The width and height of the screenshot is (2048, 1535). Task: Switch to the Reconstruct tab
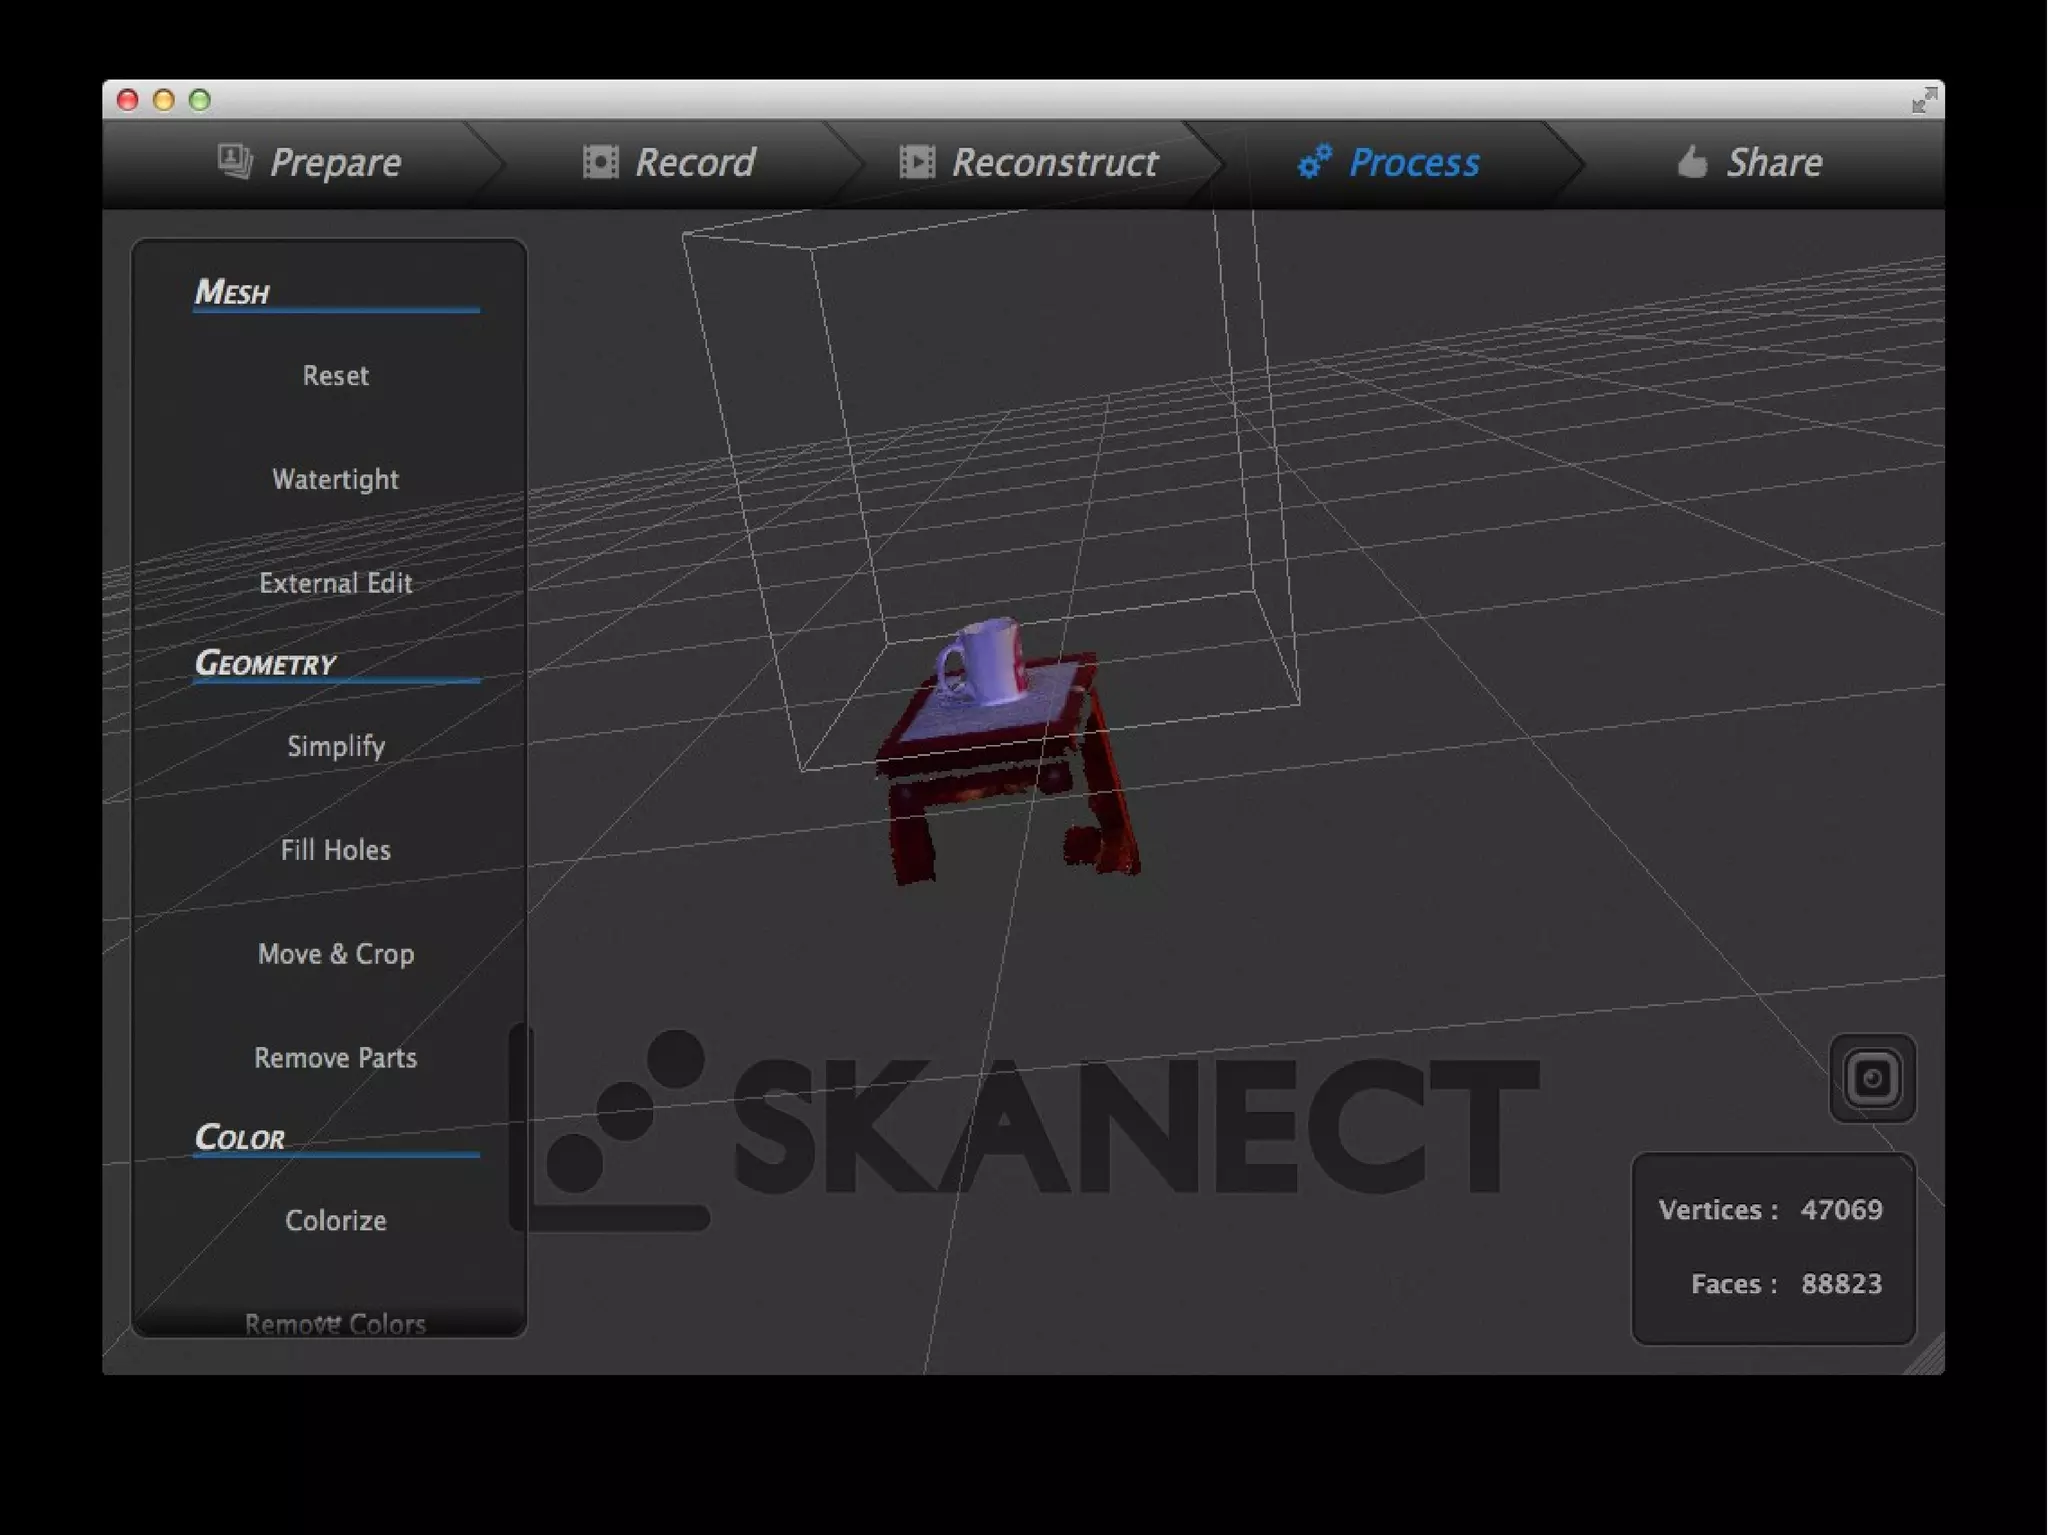pyautogui.click(x=1053, y=162)
